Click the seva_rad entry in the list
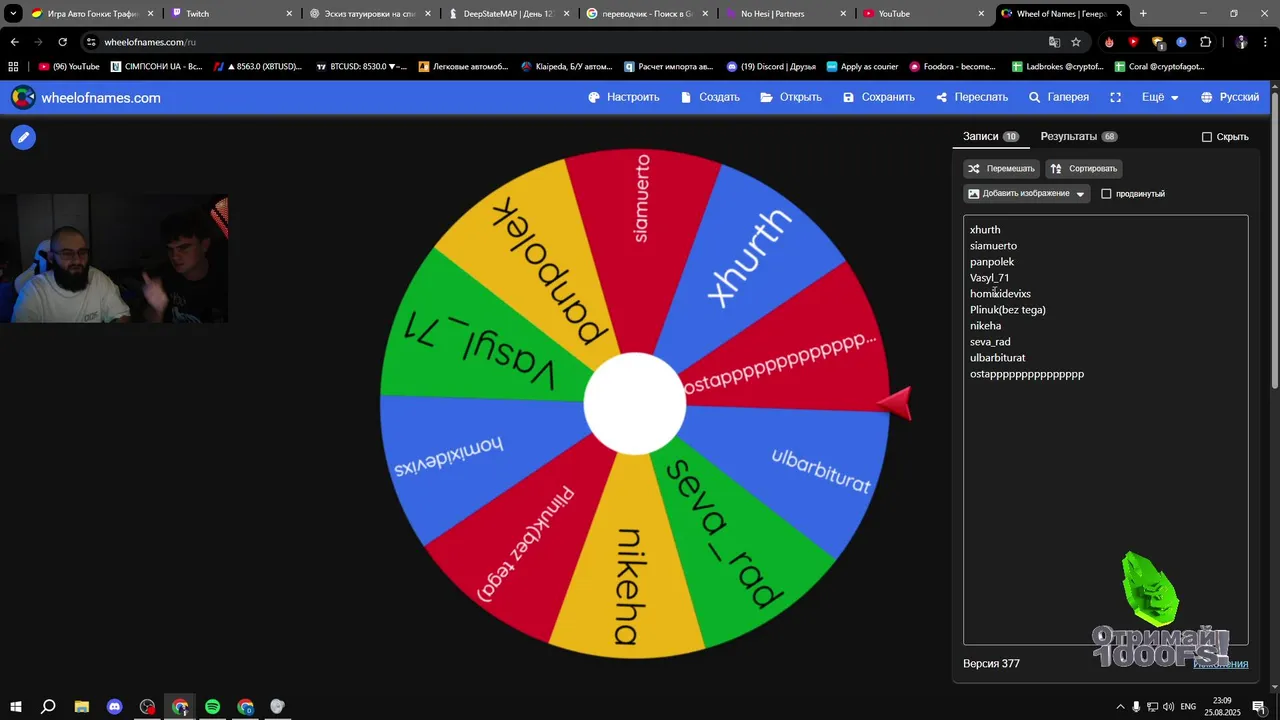 pyautogui.click(x=990, y=342)
